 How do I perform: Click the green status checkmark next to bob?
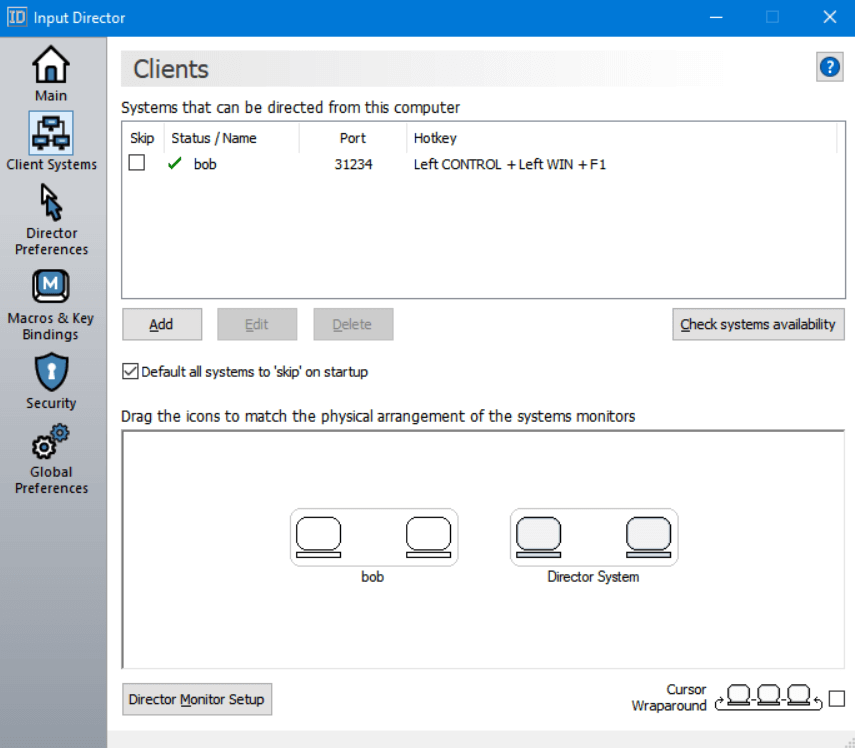172,164
